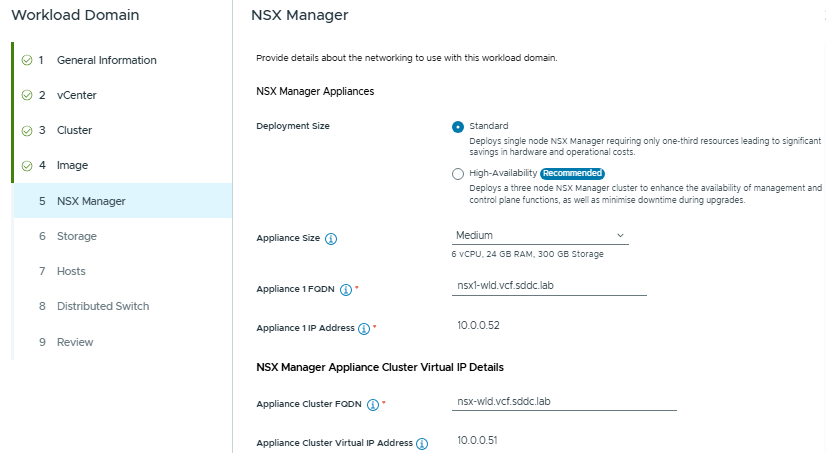The height and width of the screenshot is (453, 826).
Task: Click the Recommended badge next to High-Availability
Action: click(573, 173)
